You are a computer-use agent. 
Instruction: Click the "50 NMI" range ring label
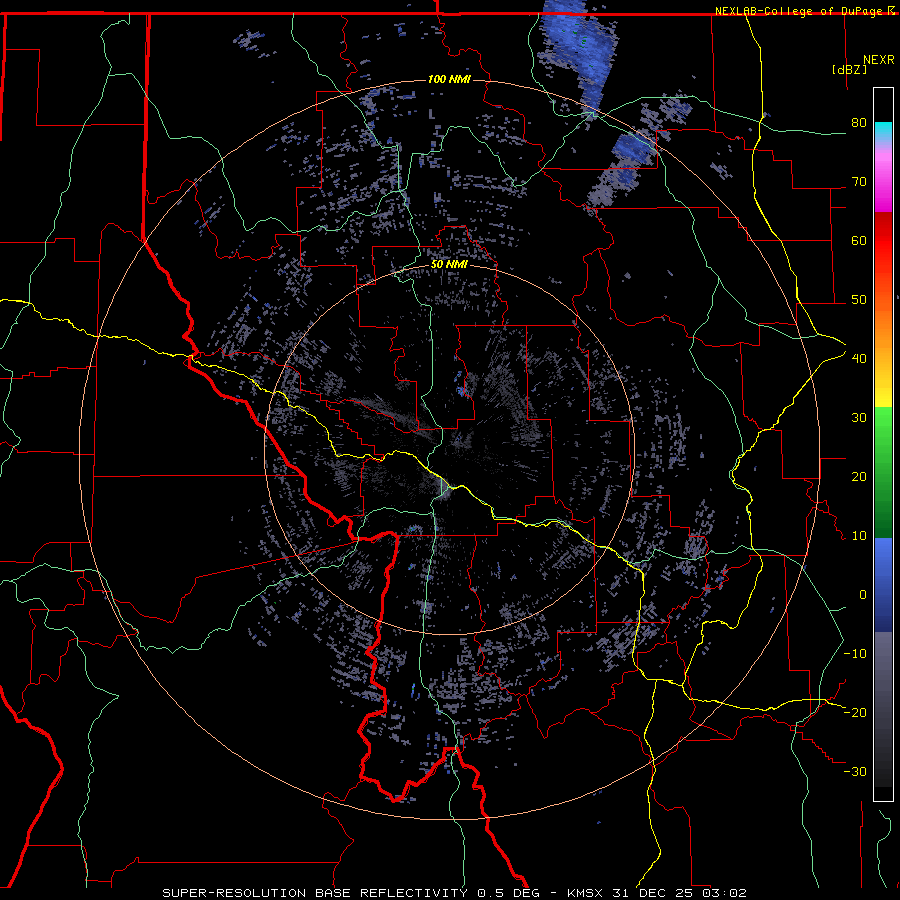click(x=449, y=265)
